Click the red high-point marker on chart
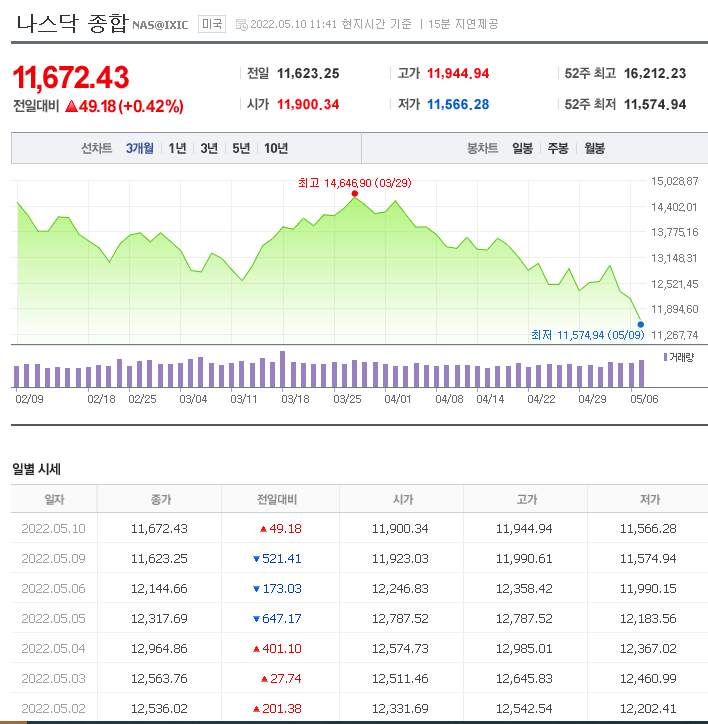708x724 pixels. [x=354, y=193]
